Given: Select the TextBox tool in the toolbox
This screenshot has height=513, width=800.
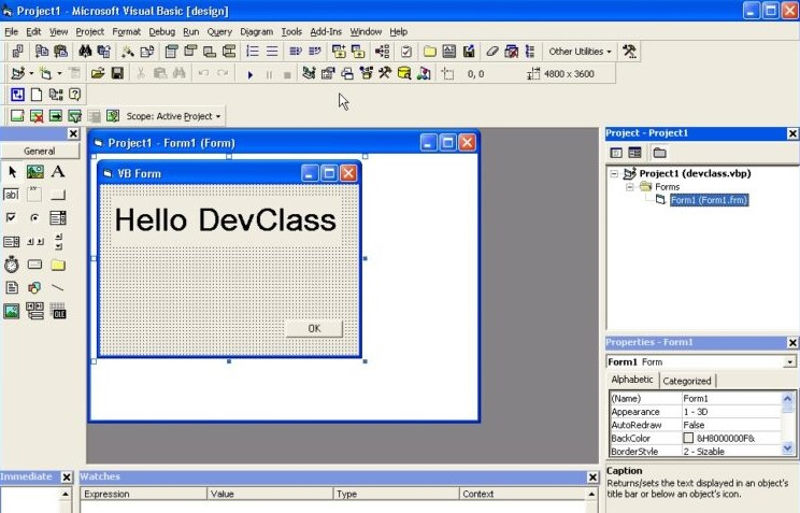Looking at the screenshot, I should click(x=12, y=195).
